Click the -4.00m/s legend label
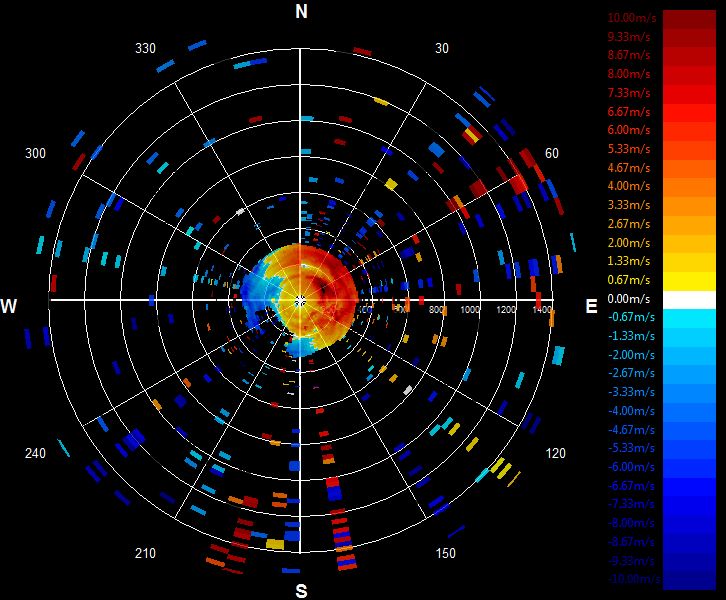Viewport: 726px width, 600px height. (631, 411)
